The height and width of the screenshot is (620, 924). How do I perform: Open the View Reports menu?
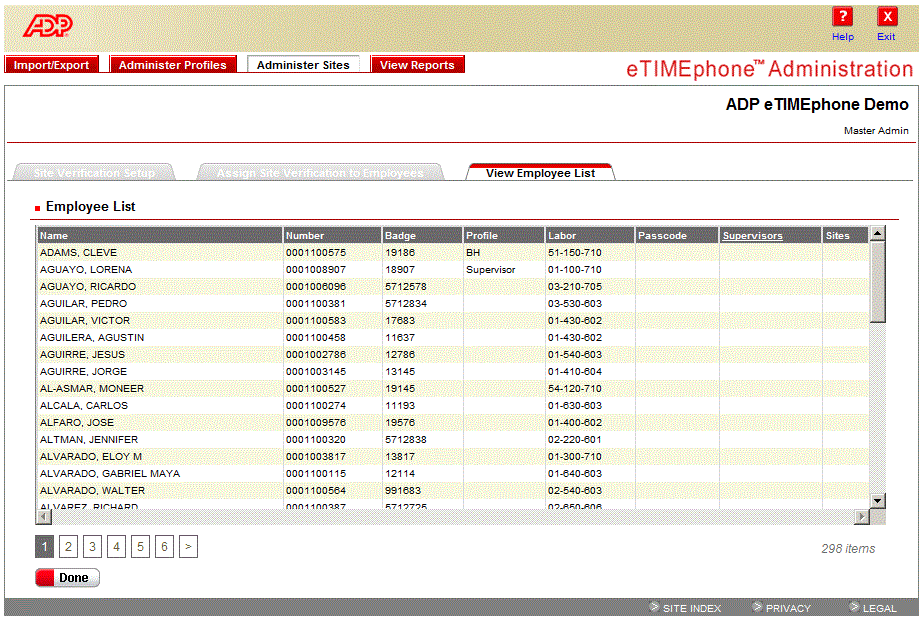coord(417,65)
